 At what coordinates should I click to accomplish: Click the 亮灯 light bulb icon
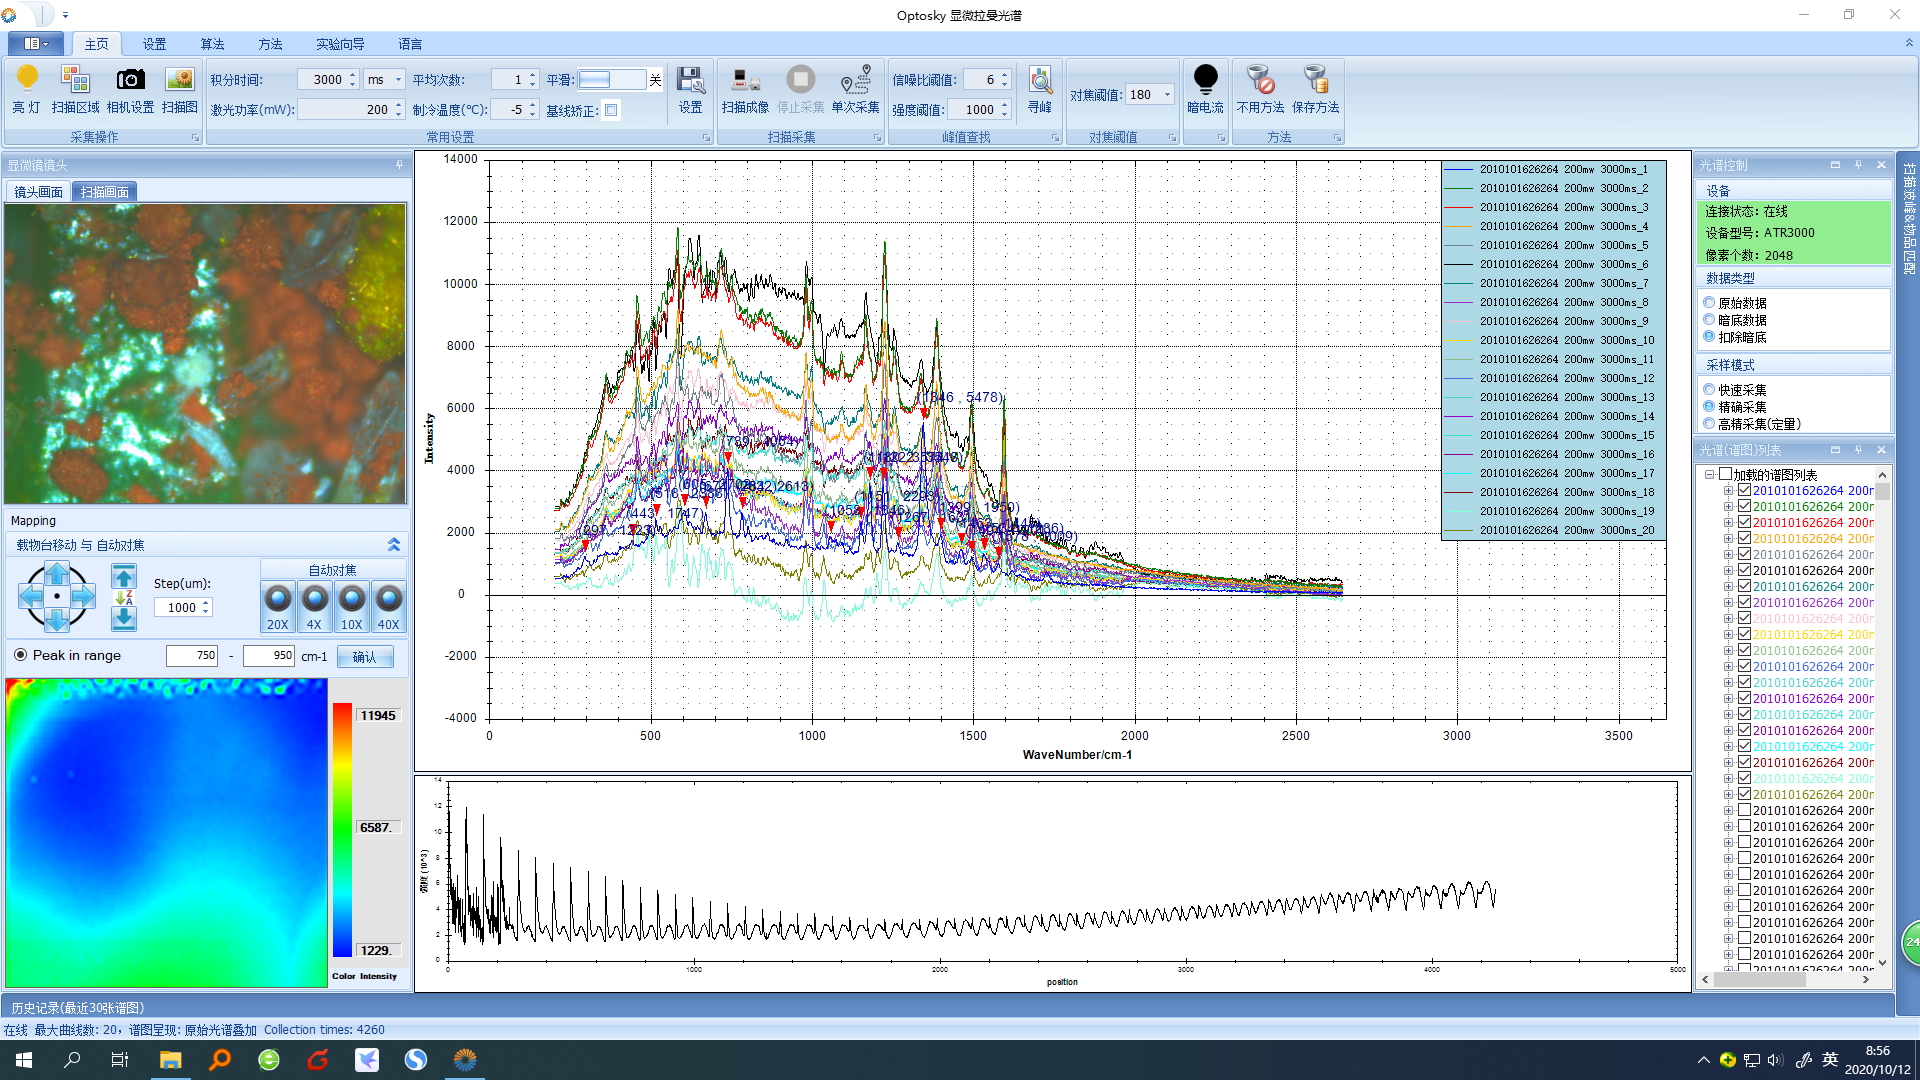tap(27, 80)
